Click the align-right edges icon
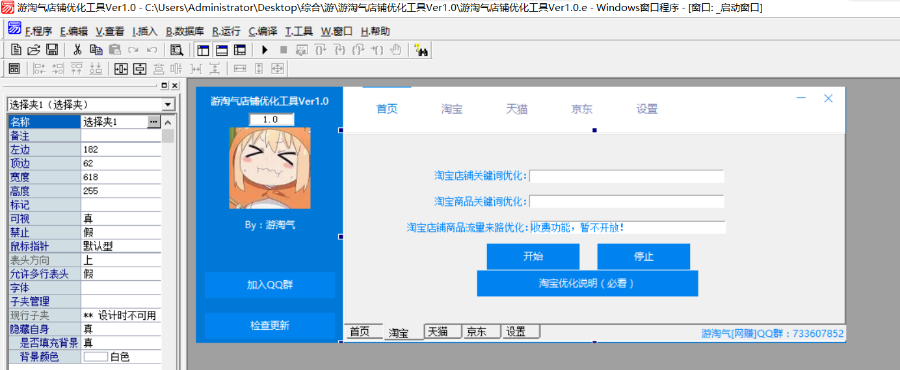This screenshot has width=900, height=370. point(58,69)
